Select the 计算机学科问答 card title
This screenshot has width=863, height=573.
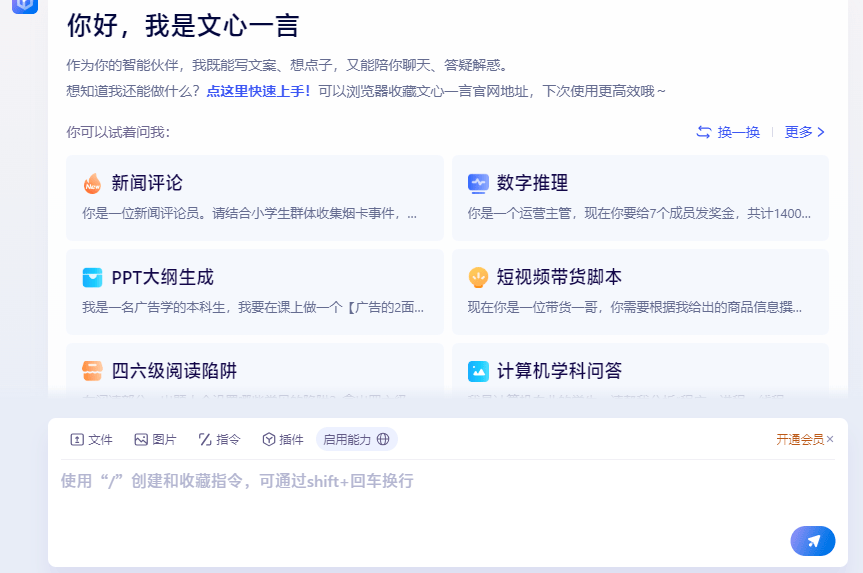pyautogui.click(x=559, y=371)
